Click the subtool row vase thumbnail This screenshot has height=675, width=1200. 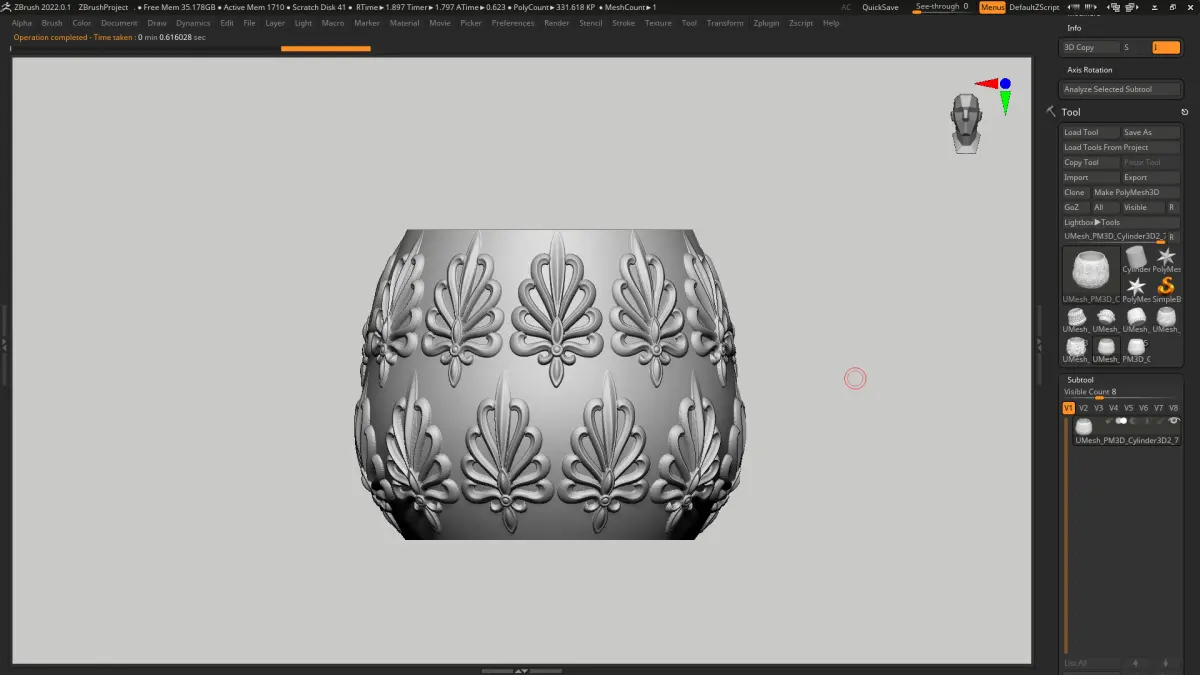coord(1084,427)
